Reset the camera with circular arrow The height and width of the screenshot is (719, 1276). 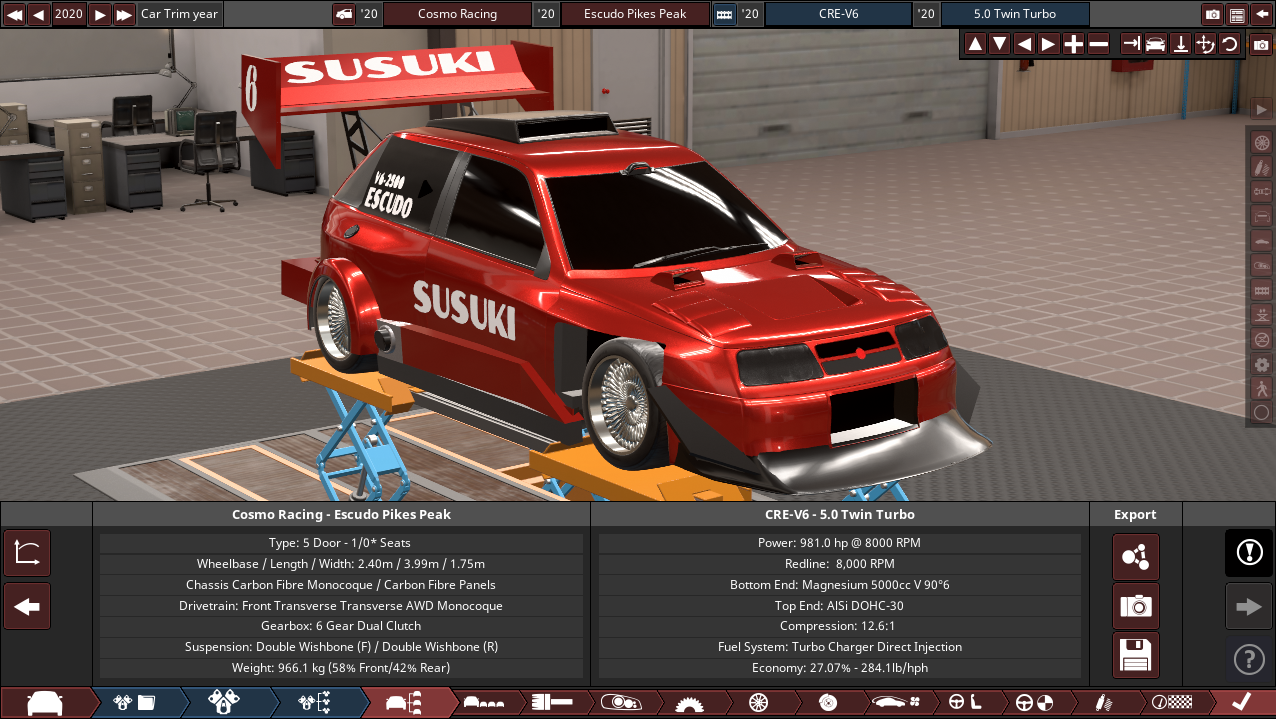point(1229,44)
